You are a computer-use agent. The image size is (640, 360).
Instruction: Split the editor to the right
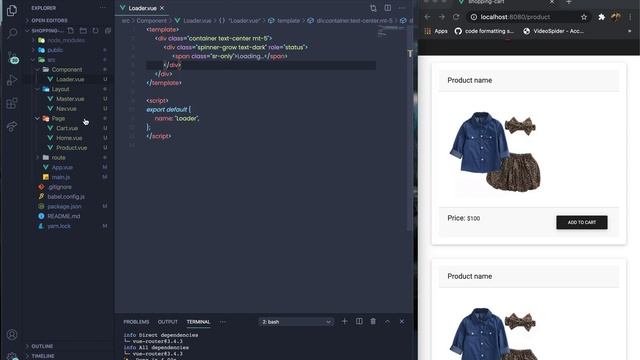[387, 8]
